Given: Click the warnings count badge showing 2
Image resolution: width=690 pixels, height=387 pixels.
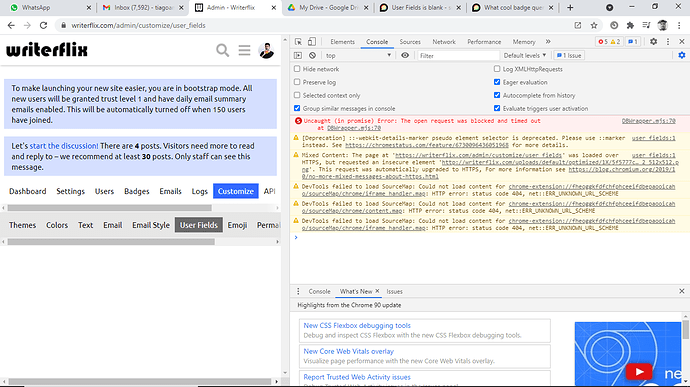Looking at the screenshot, I should coord(615,42).
